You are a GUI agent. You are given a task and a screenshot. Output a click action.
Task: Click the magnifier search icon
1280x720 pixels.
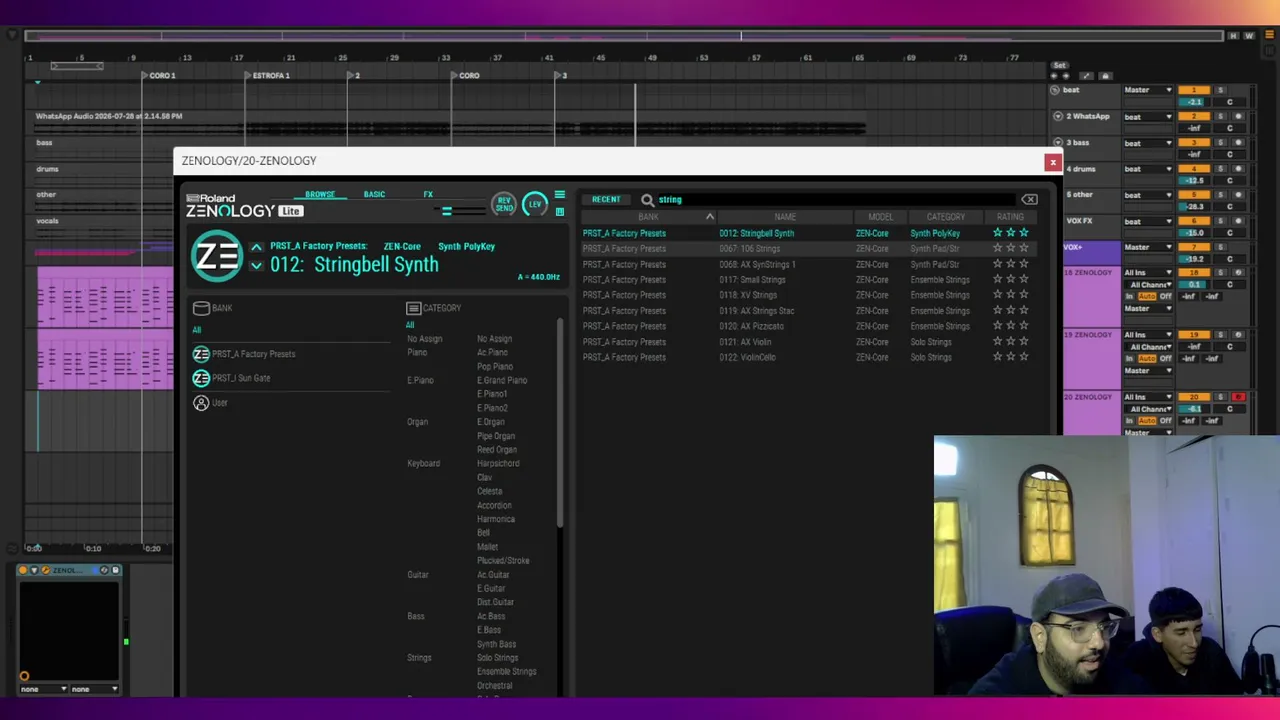(647, 200)
